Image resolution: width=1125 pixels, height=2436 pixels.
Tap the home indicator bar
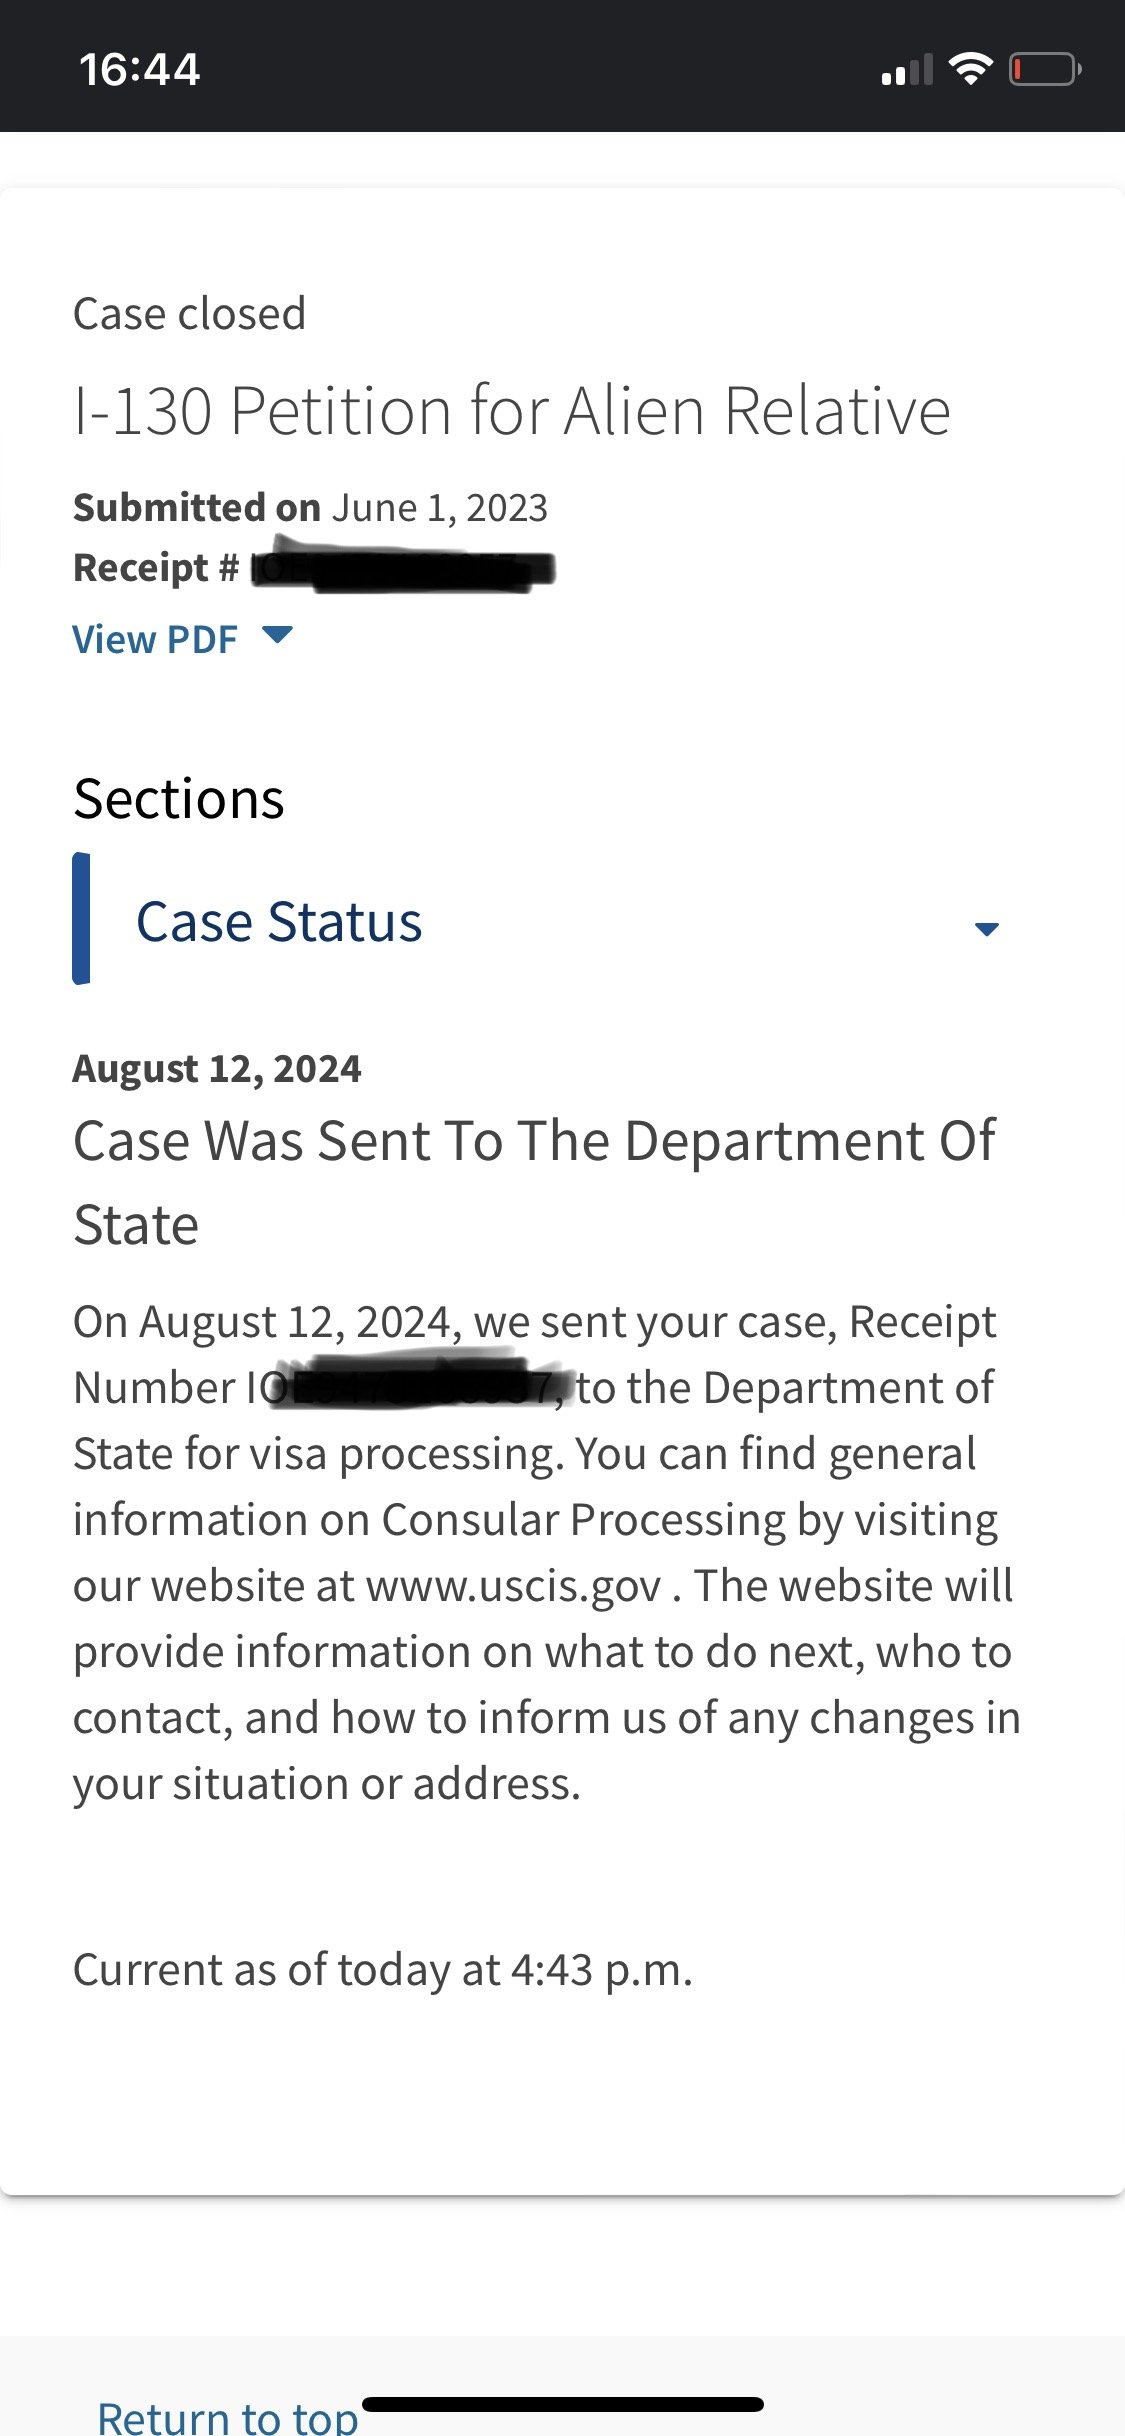(562, 2404)
